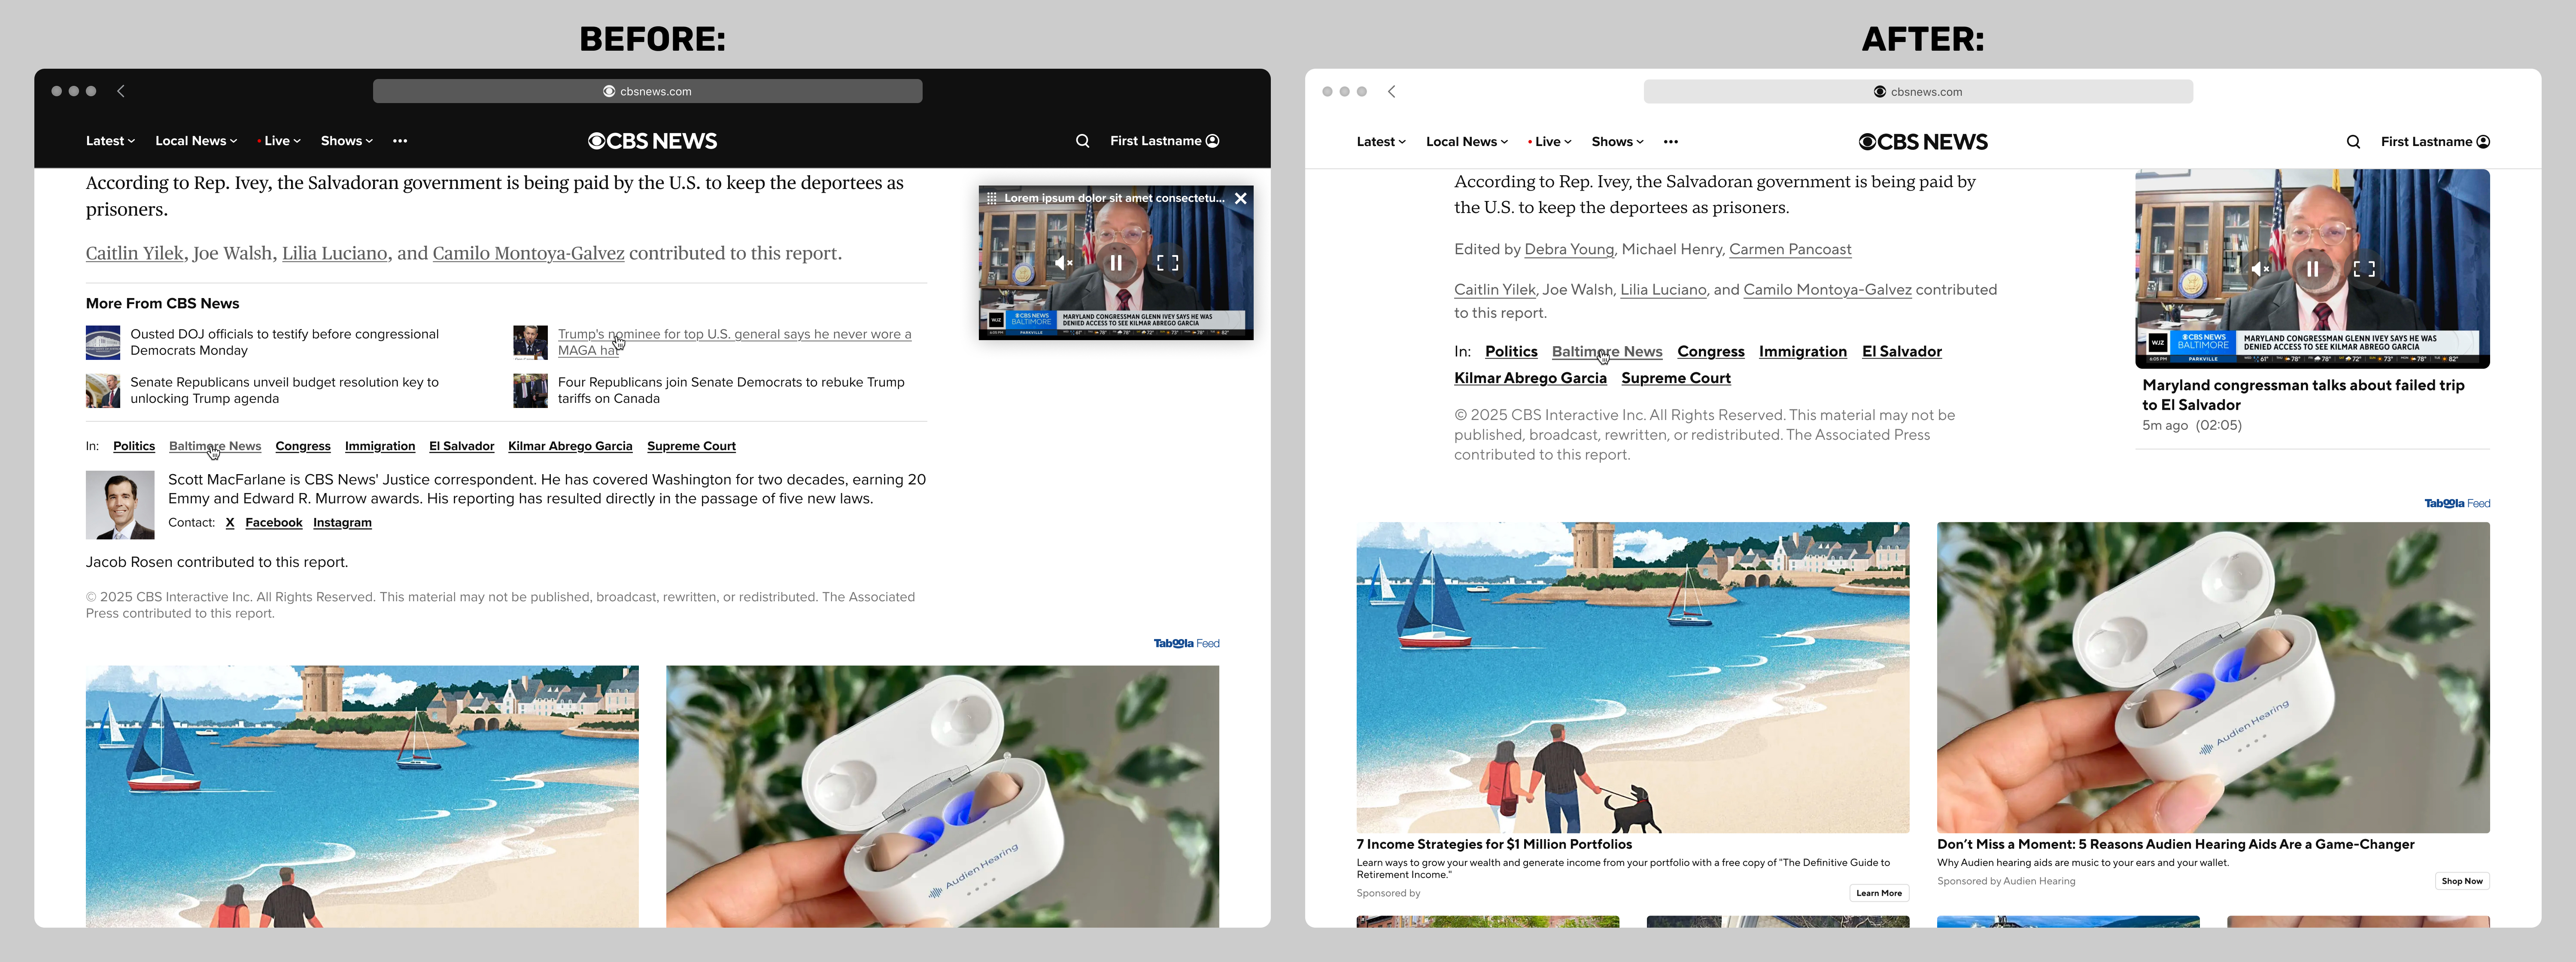Pause the playing video

tap(1115, 263)
